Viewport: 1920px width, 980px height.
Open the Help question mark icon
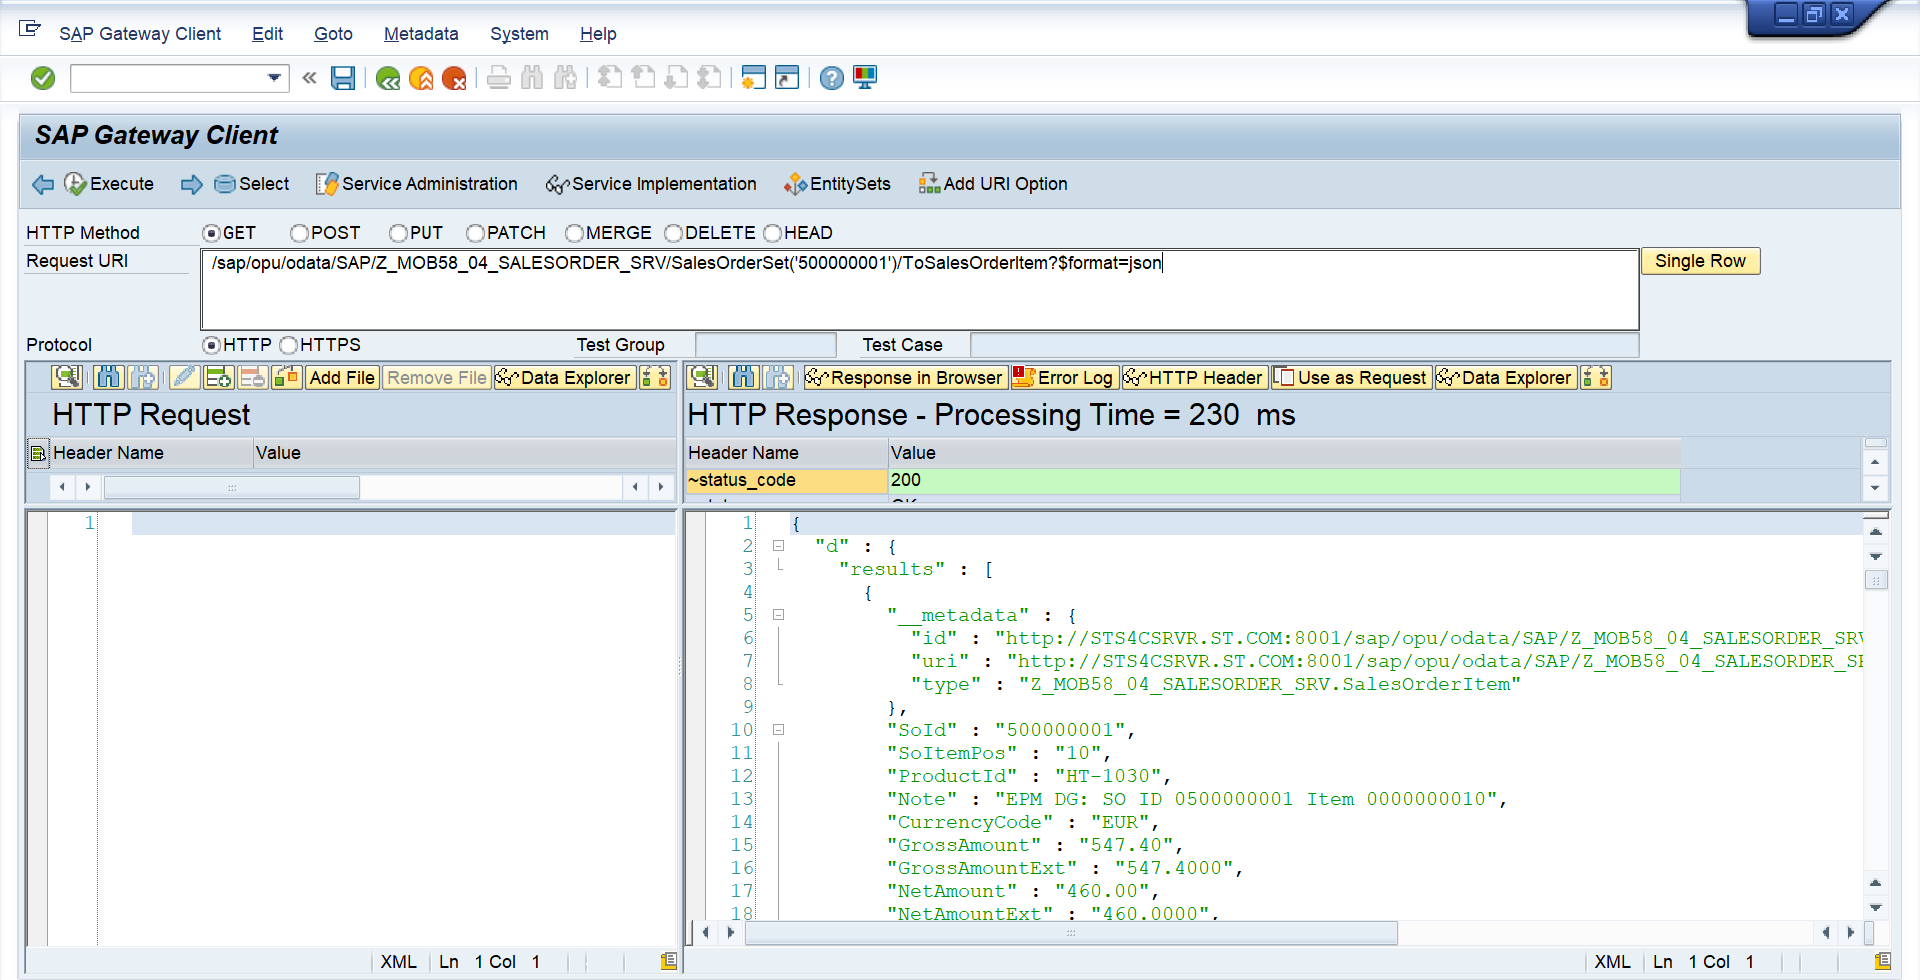tap(831, 78)
